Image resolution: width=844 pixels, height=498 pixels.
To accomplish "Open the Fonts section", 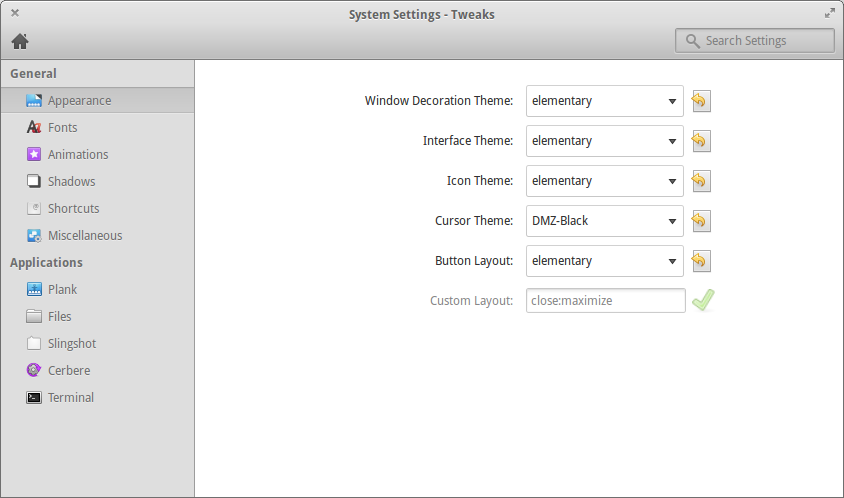I will point(97,128).
